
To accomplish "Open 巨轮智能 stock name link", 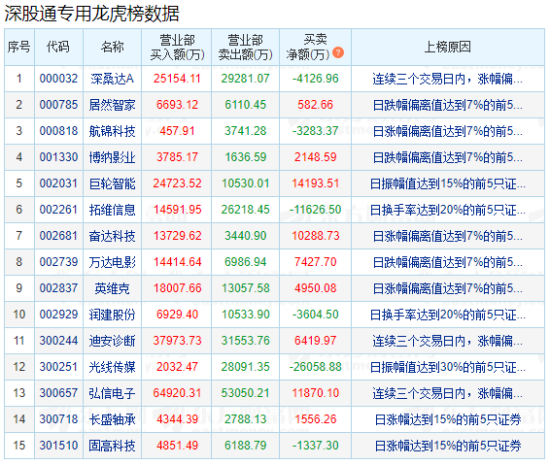I will coord(112,183).
